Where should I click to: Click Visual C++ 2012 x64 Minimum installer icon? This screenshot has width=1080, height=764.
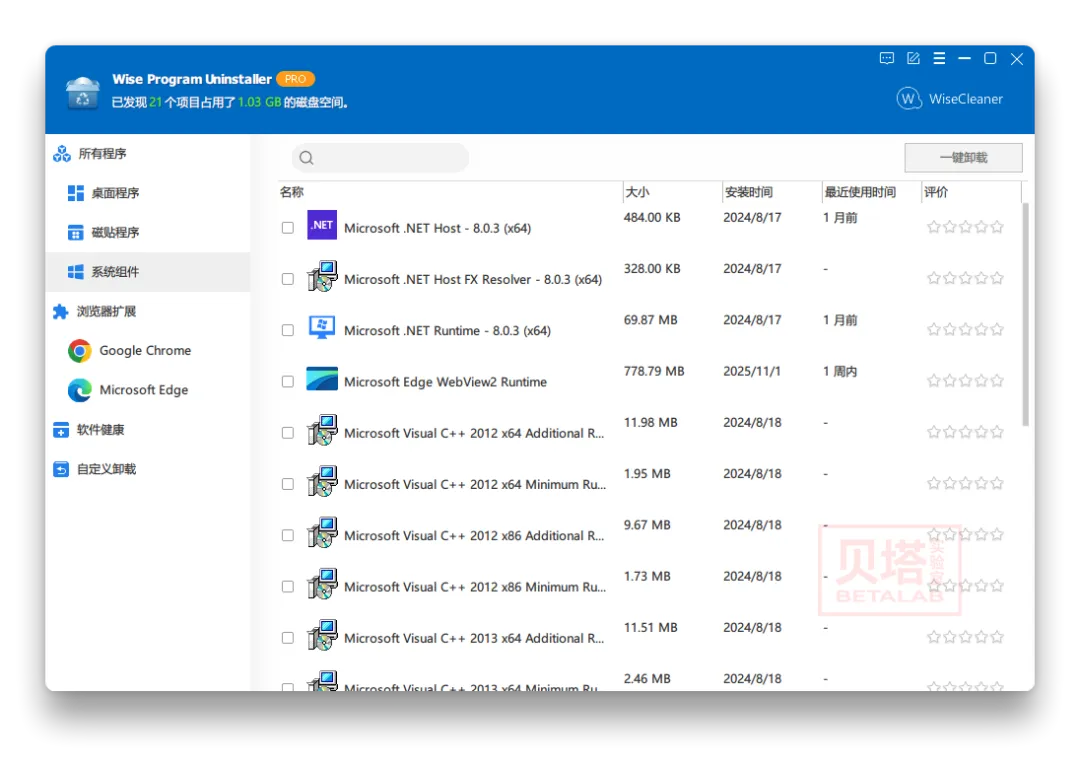point(322,482)
